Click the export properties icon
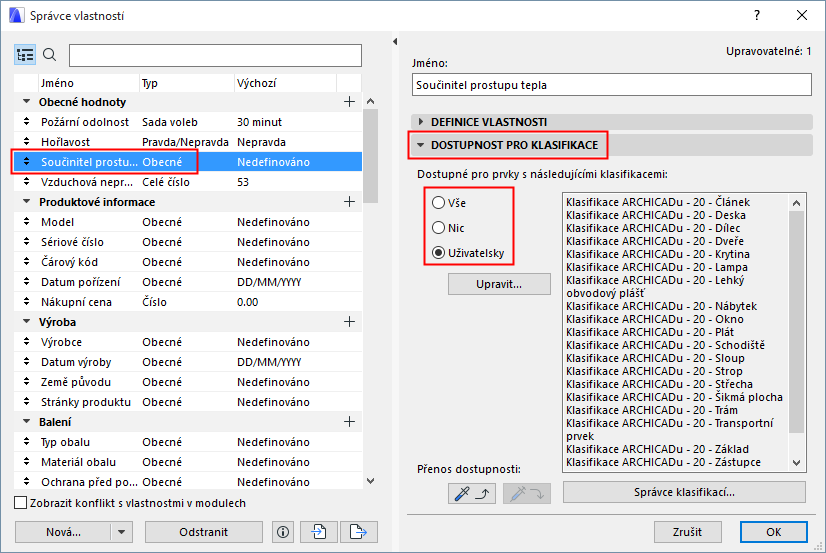Viewport: 826px width, 553px height. 359,532
